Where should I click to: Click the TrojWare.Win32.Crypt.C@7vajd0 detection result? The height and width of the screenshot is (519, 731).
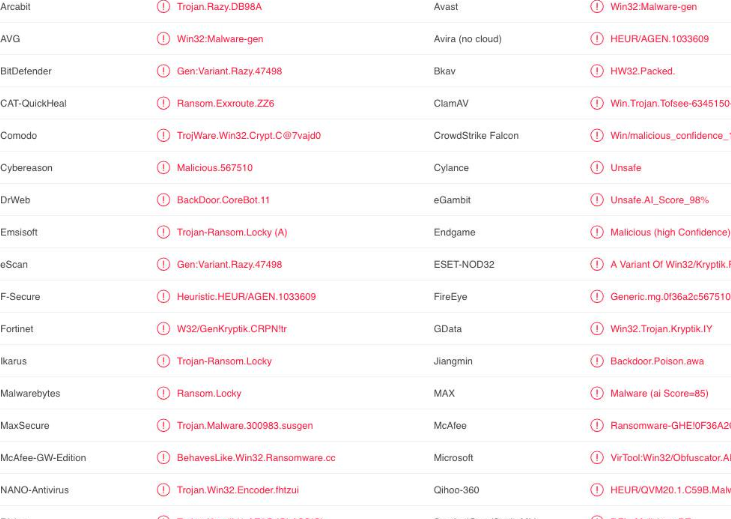[248, 136]
